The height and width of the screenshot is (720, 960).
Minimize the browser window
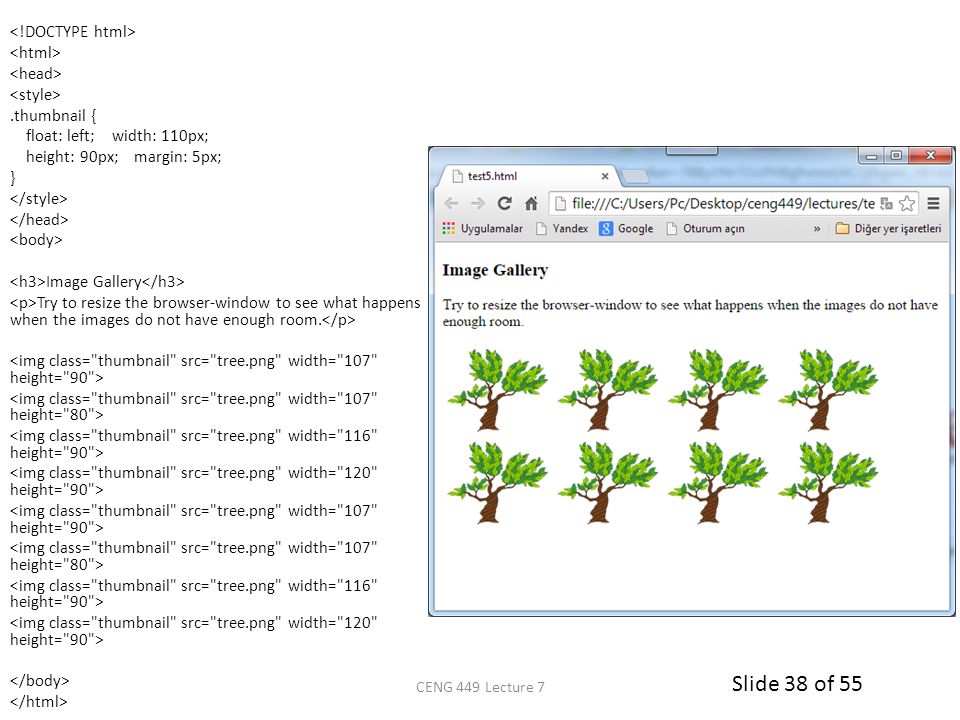tap(871, 156)
